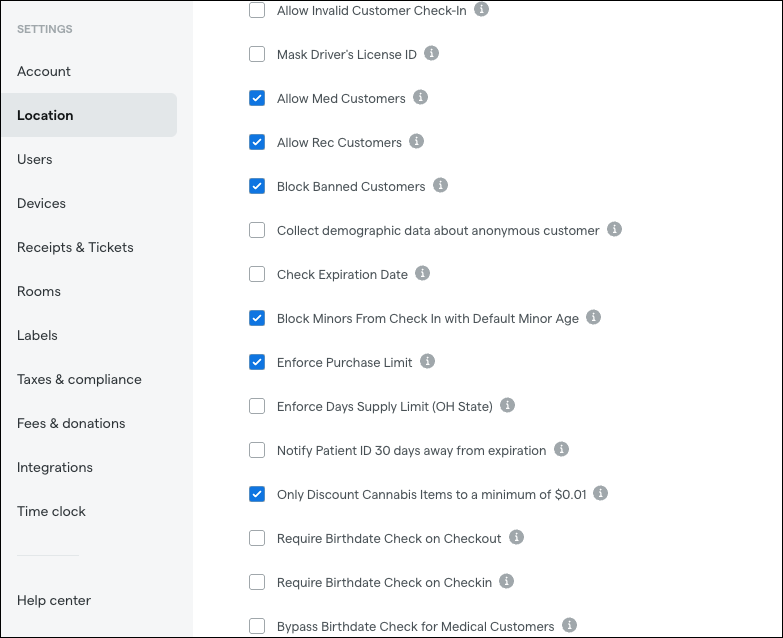Click info icon beside Allow Med Customers

[x=420, y=97]
